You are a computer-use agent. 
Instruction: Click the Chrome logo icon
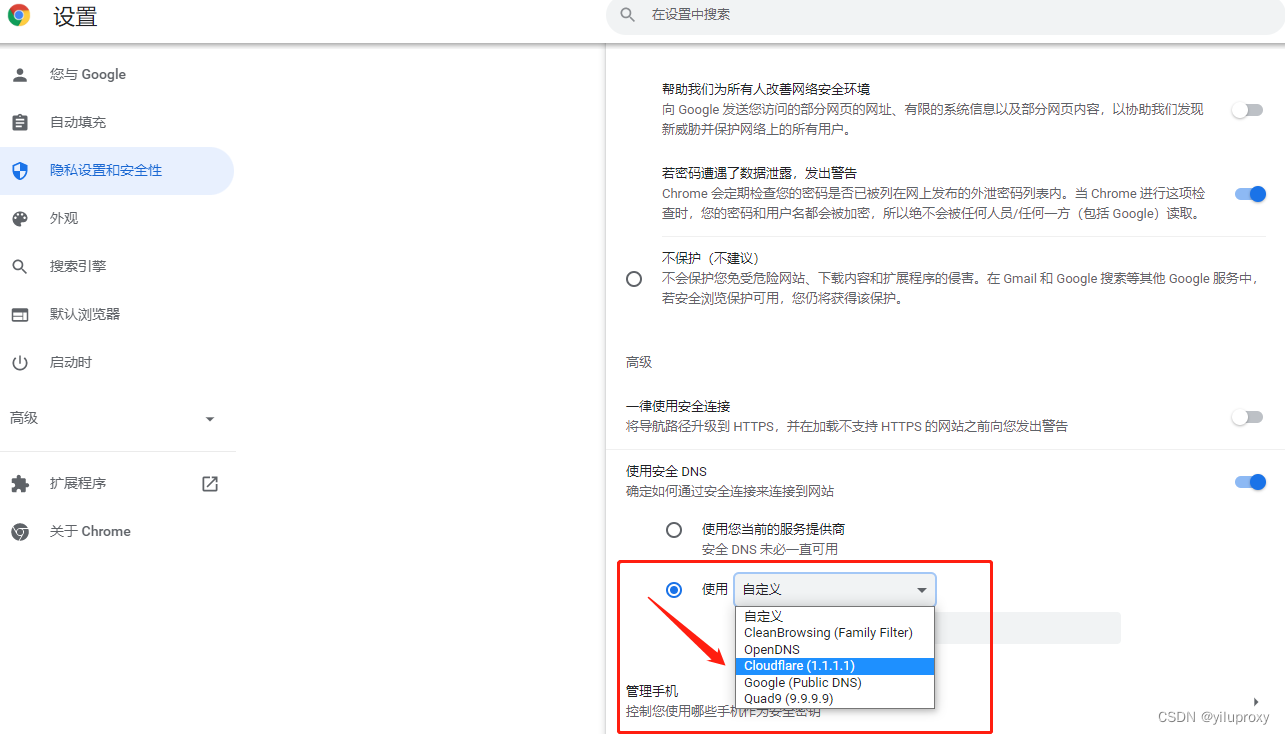19,16
